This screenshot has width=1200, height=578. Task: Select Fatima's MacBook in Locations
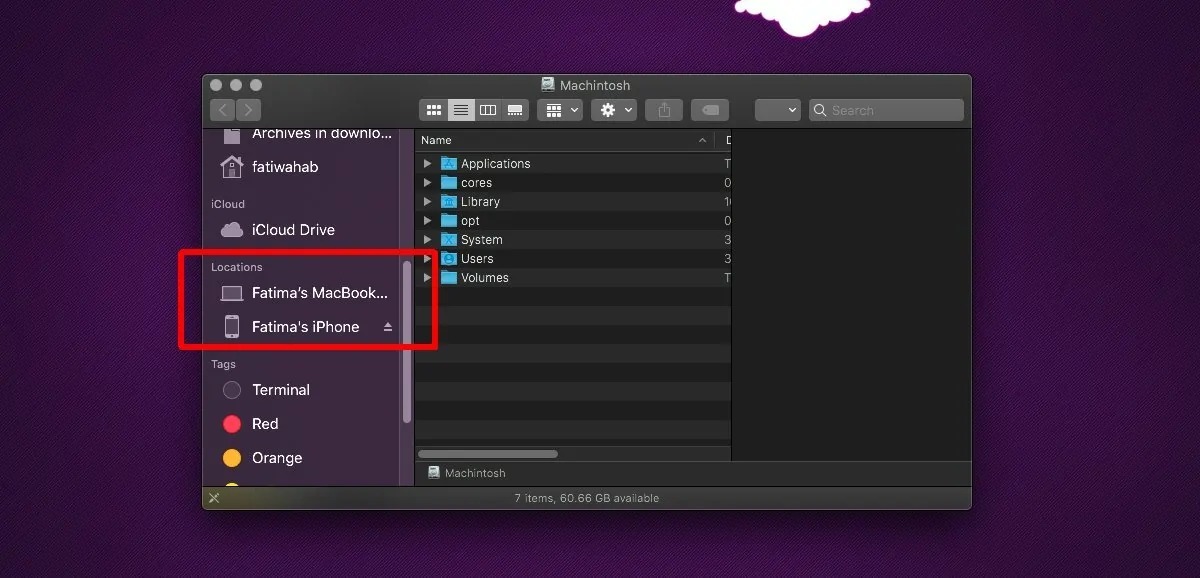click(318, 293)
